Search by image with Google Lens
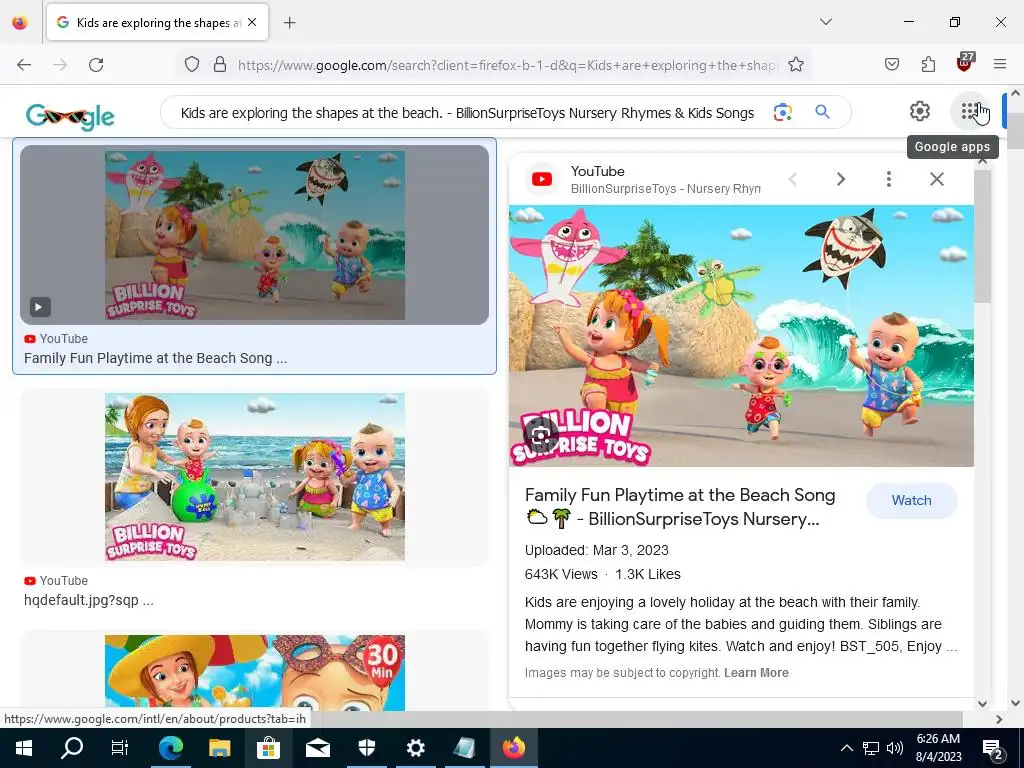 click(782, 112)
